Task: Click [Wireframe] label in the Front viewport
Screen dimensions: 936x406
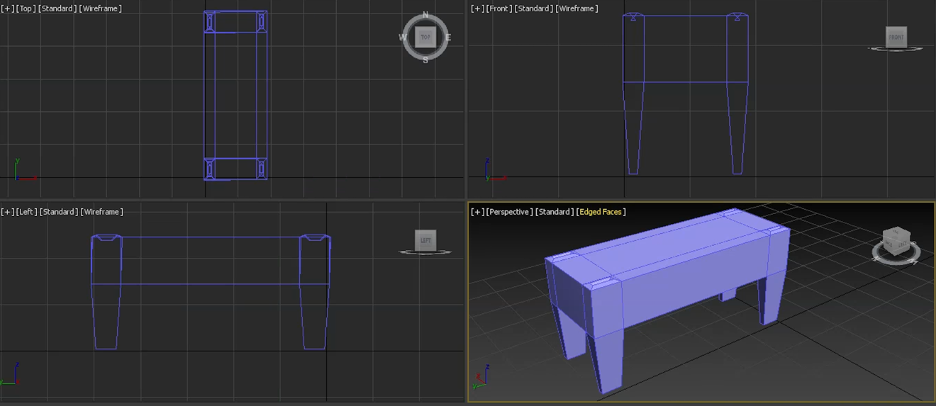Action: tap(577, 9)
